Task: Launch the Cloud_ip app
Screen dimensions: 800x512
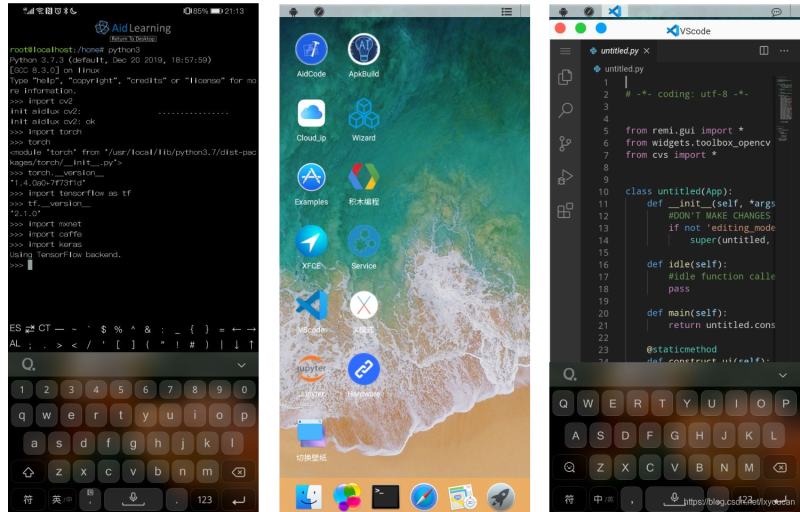Action: tap(311, 113)
